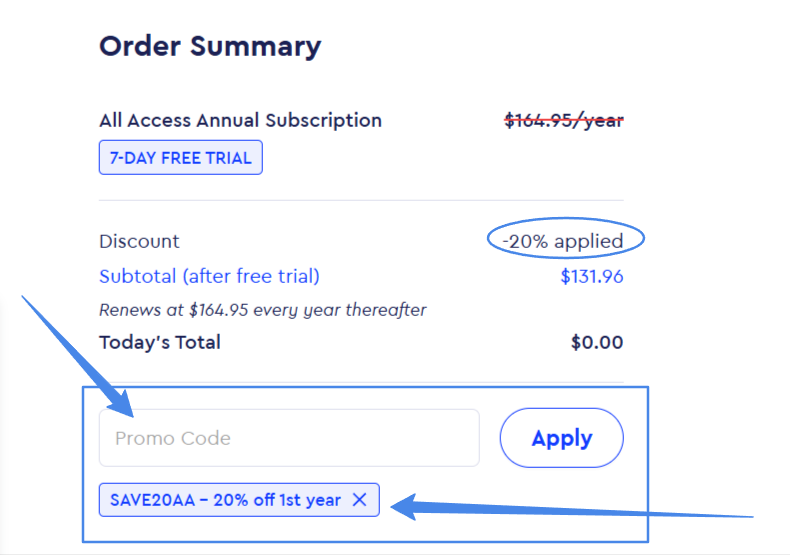Viewport: 790px width, 555px height.
Task: Click the tail of the diagonal arrow
Action: [x=27, y=297]
